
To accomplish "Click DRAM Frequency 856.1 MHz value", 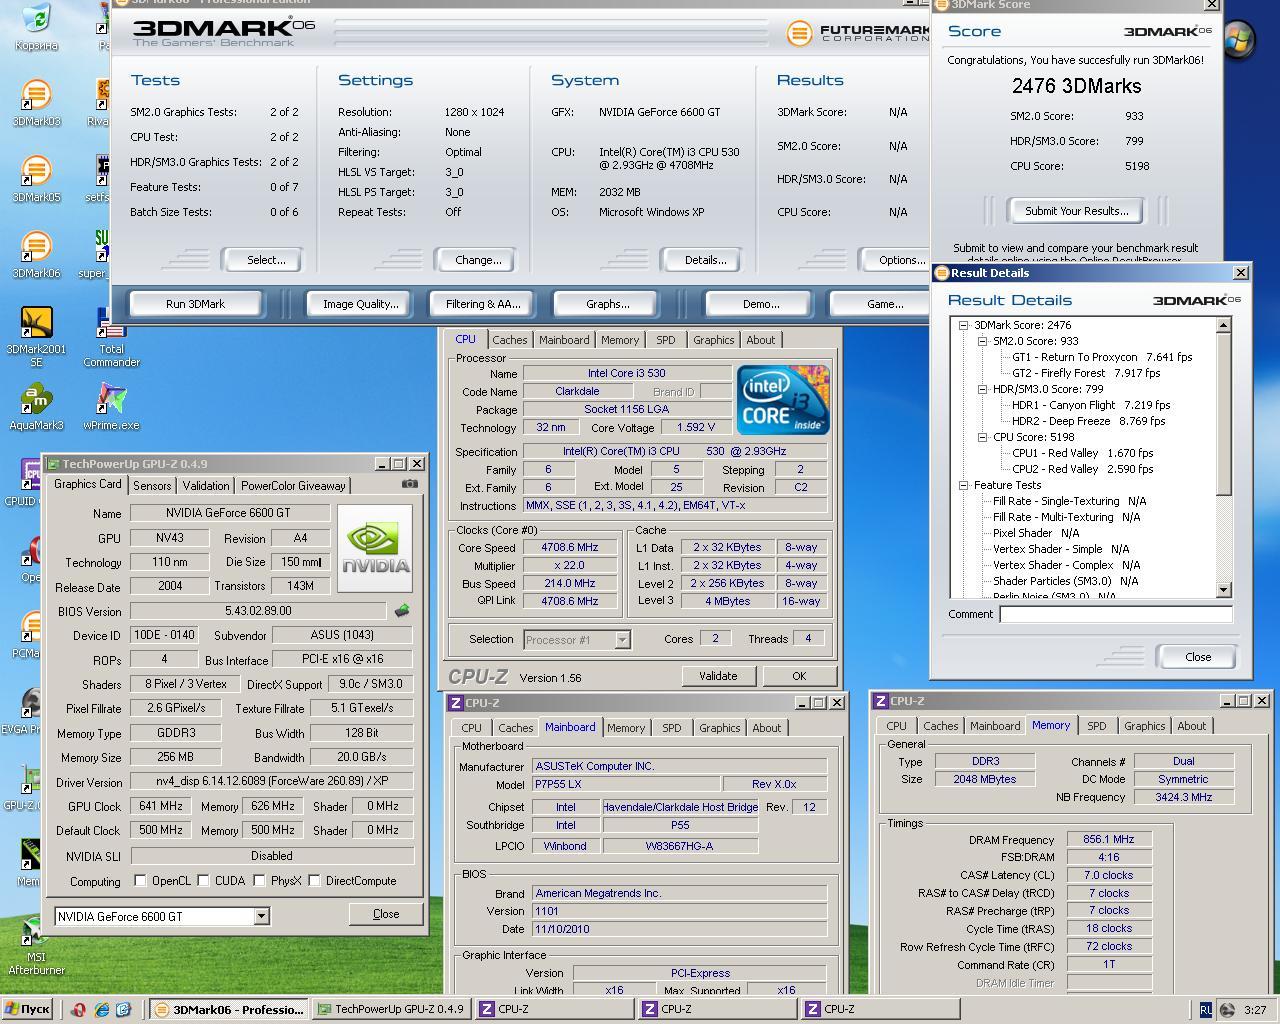I will tap(1109, 839).
